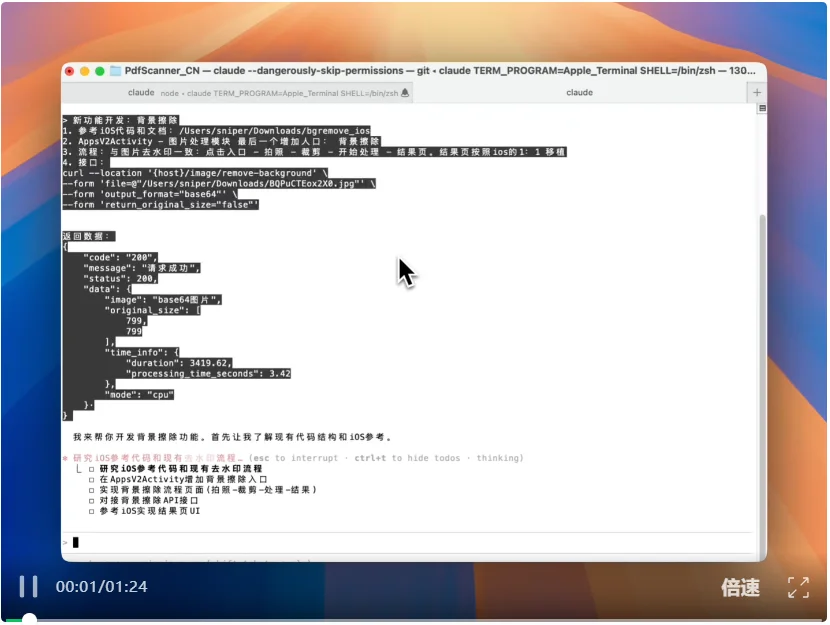Click the bell icon on first tab
Image resolution: width=830 pixels, height=625 pixels.
(x=406, y=92)
